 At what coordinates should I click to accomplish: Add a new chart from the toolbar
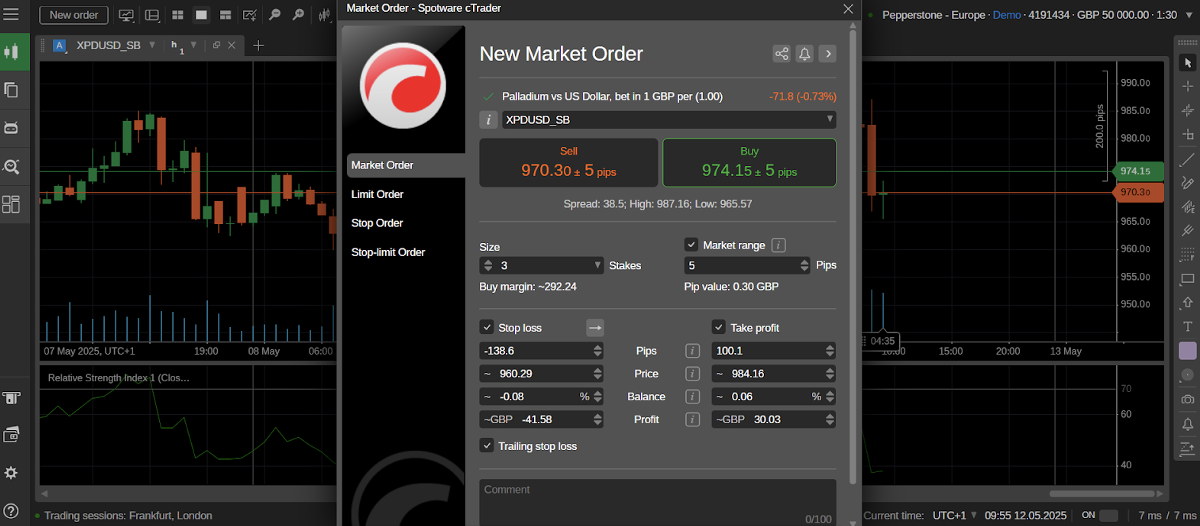point(249,15)
